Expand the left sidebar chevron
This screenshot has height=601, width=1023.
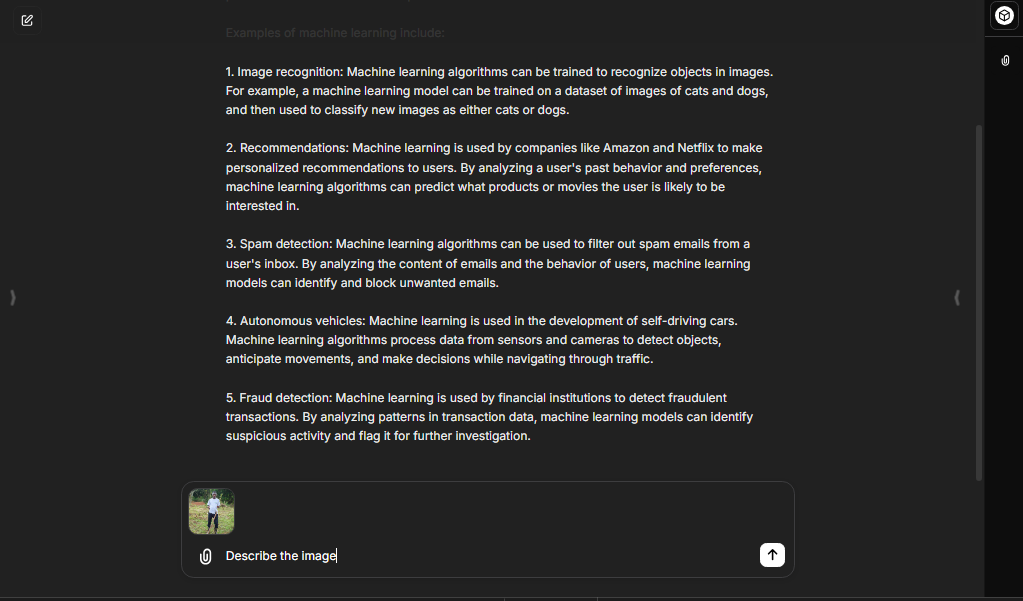click(x=13, y=297)
